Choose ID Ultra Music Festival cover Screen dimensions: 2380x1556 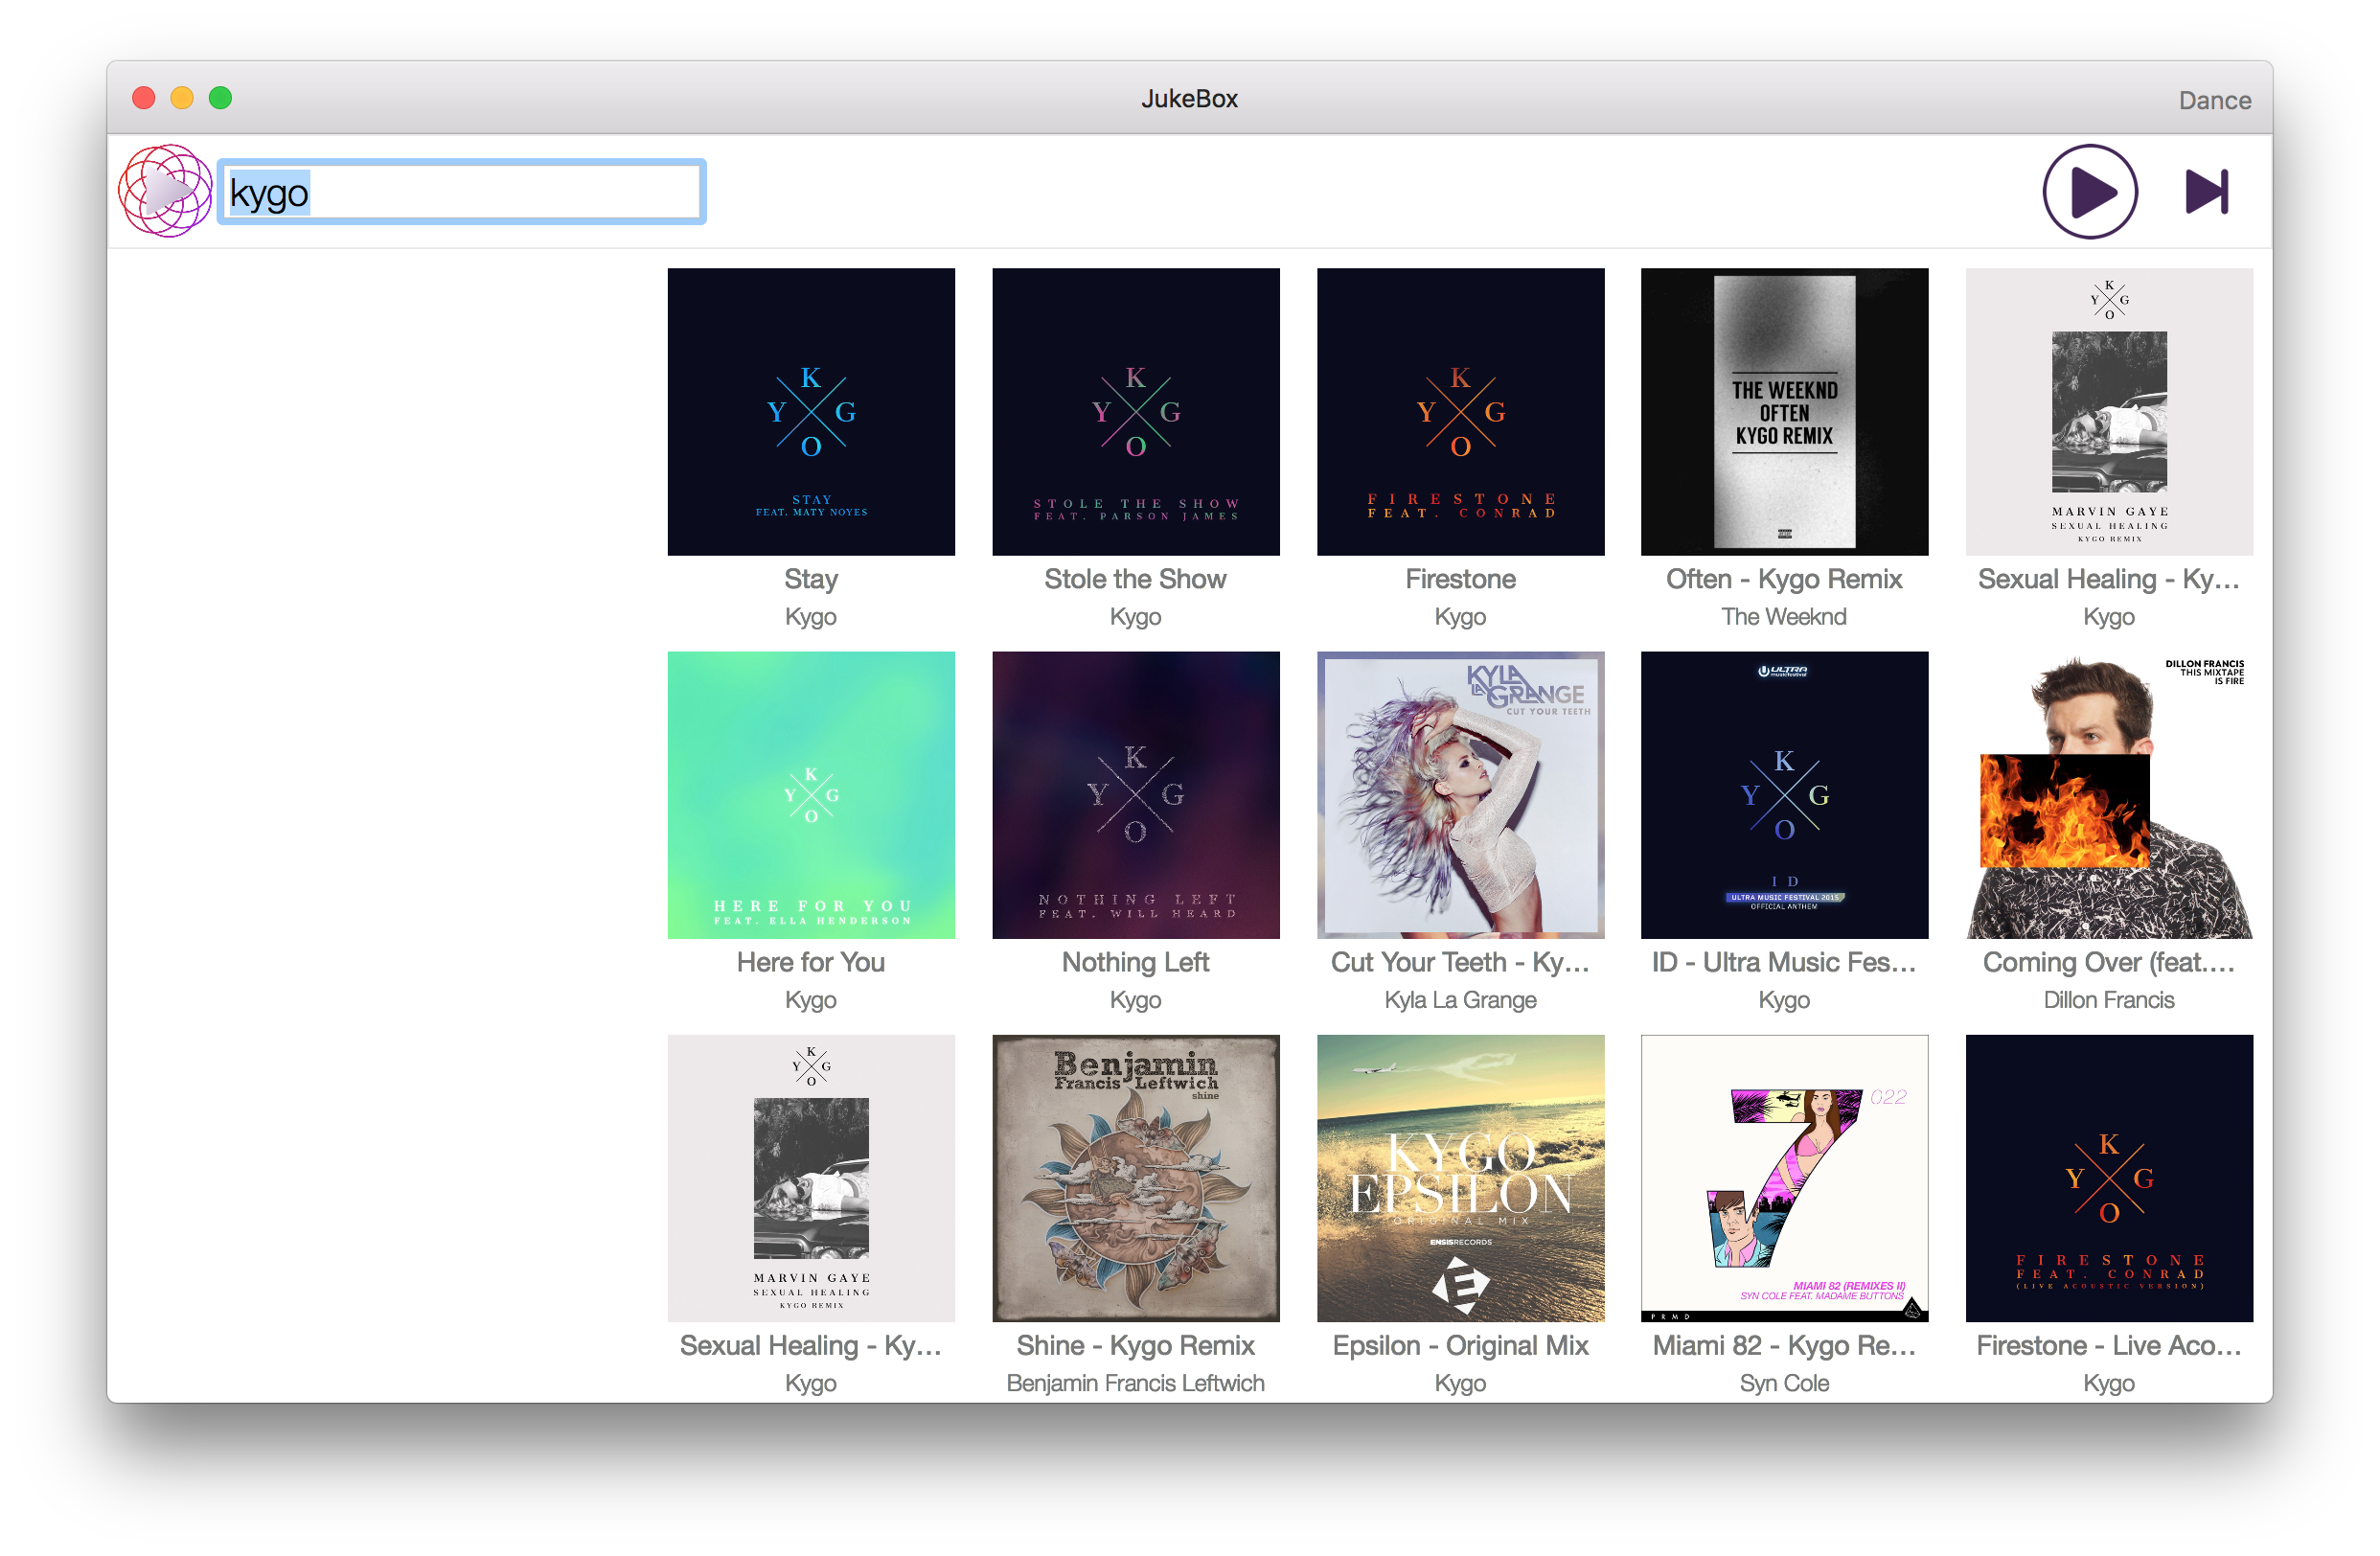1784,795
